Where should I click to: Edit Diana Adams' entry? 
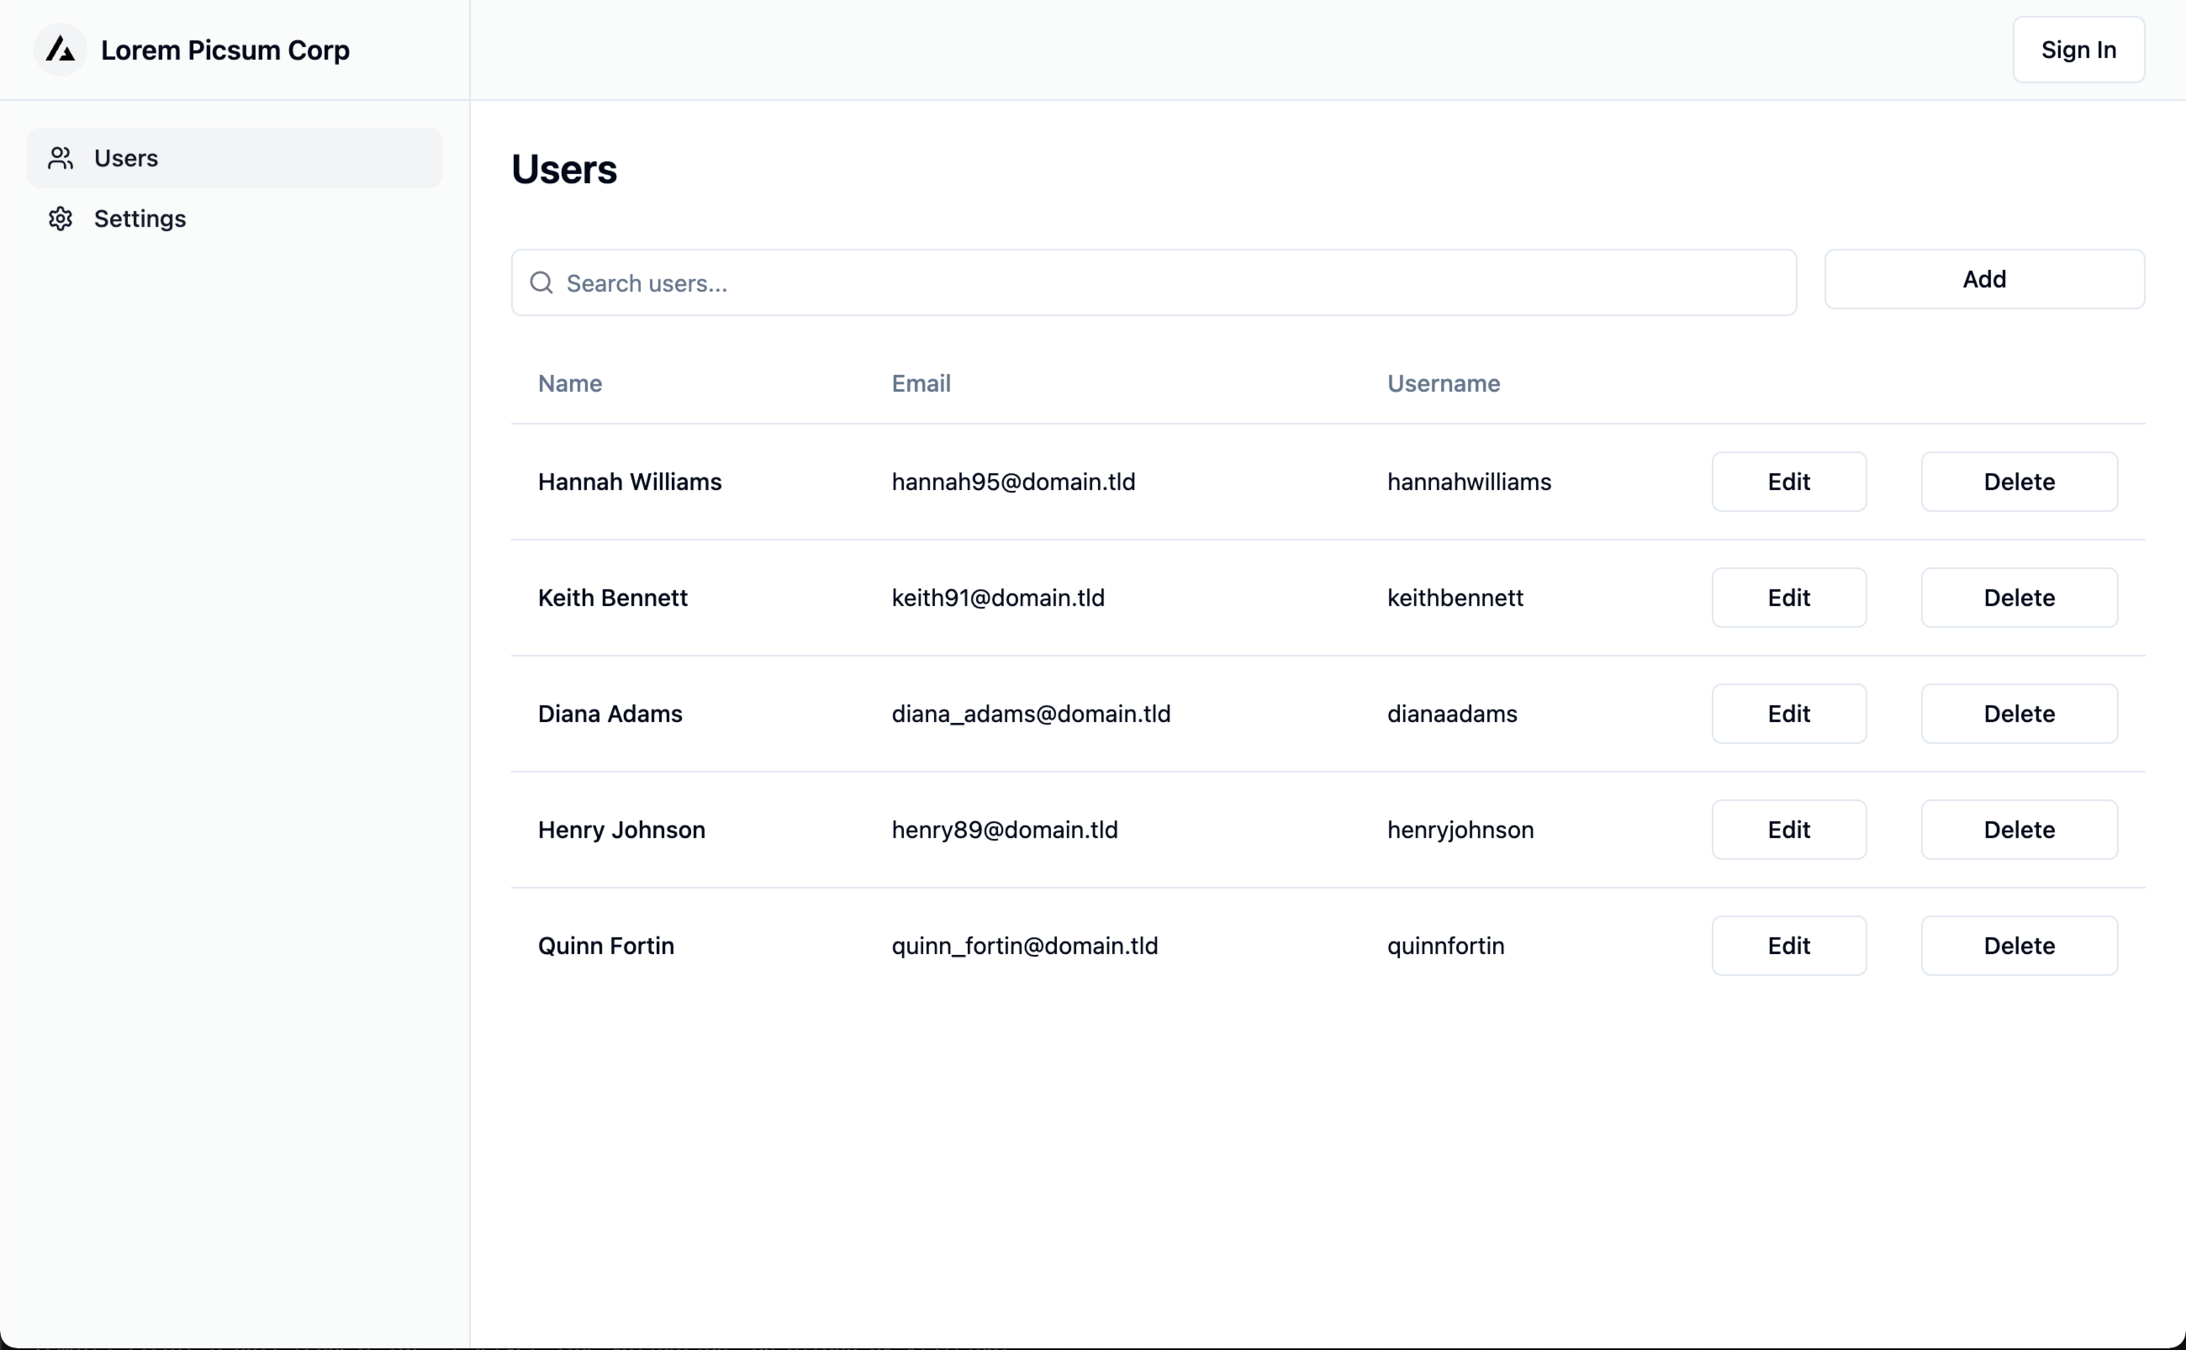tap(1788, 714)
